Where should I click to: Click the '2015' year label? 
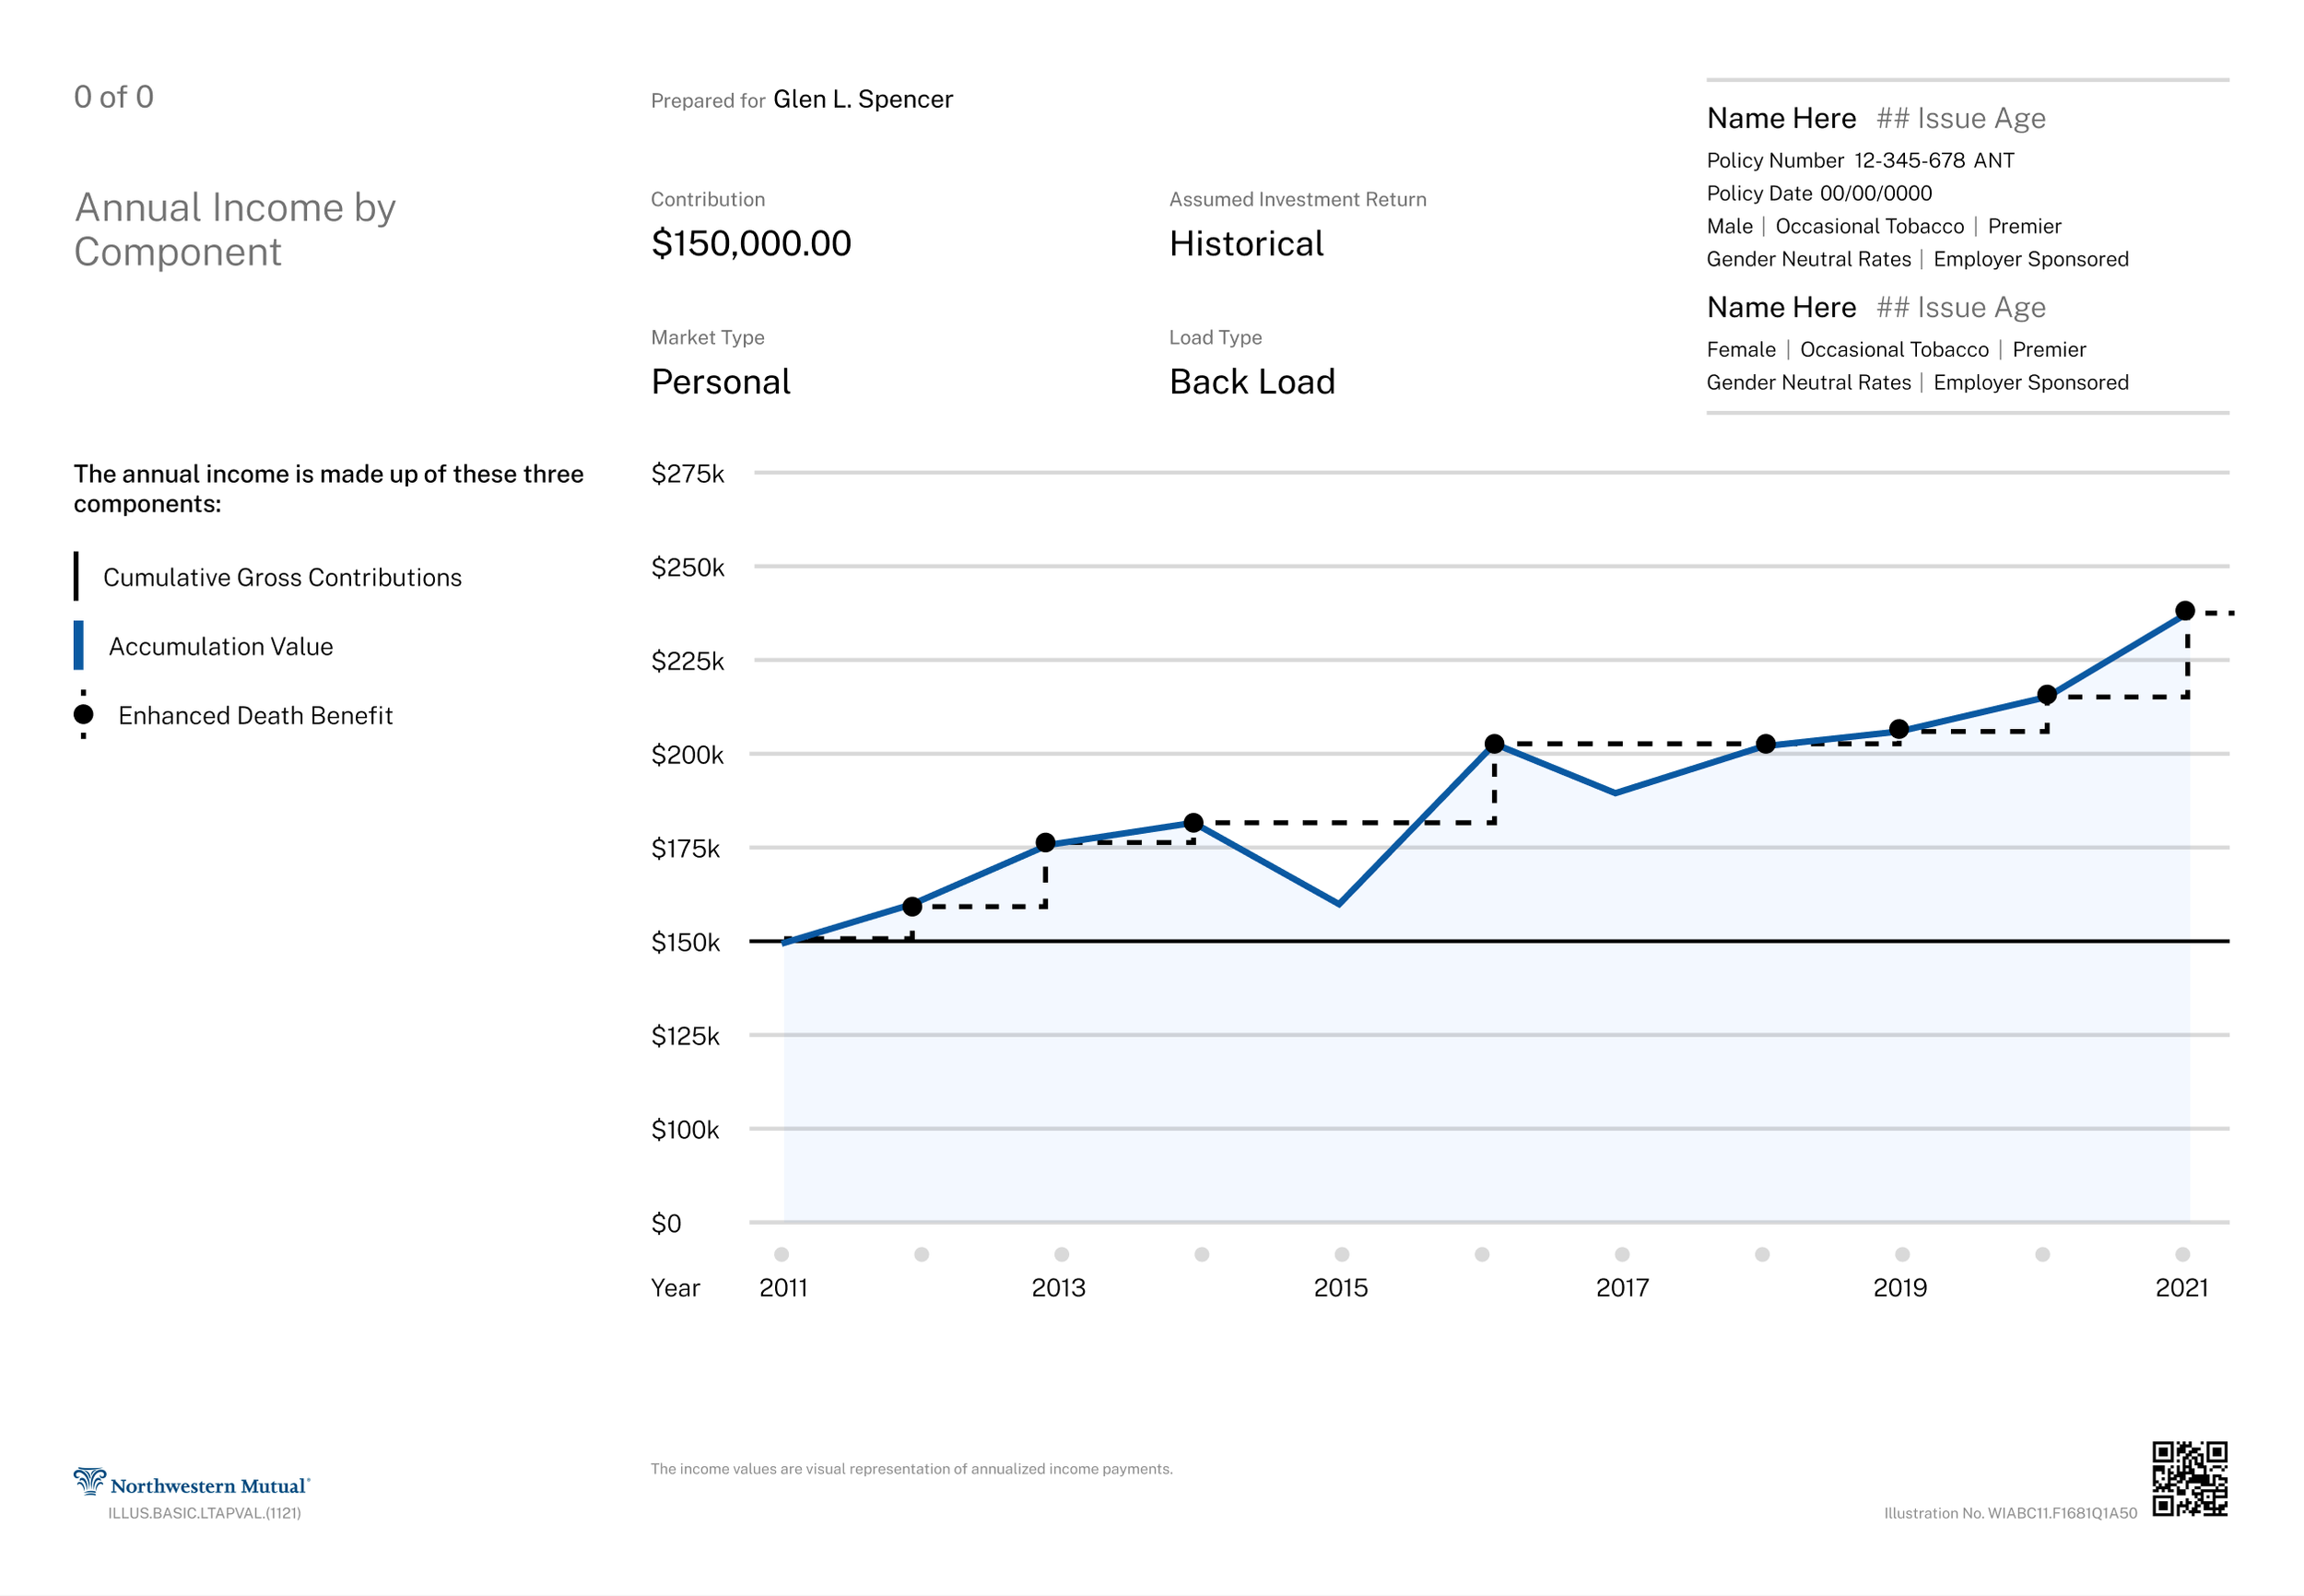pos(1341,1287)
